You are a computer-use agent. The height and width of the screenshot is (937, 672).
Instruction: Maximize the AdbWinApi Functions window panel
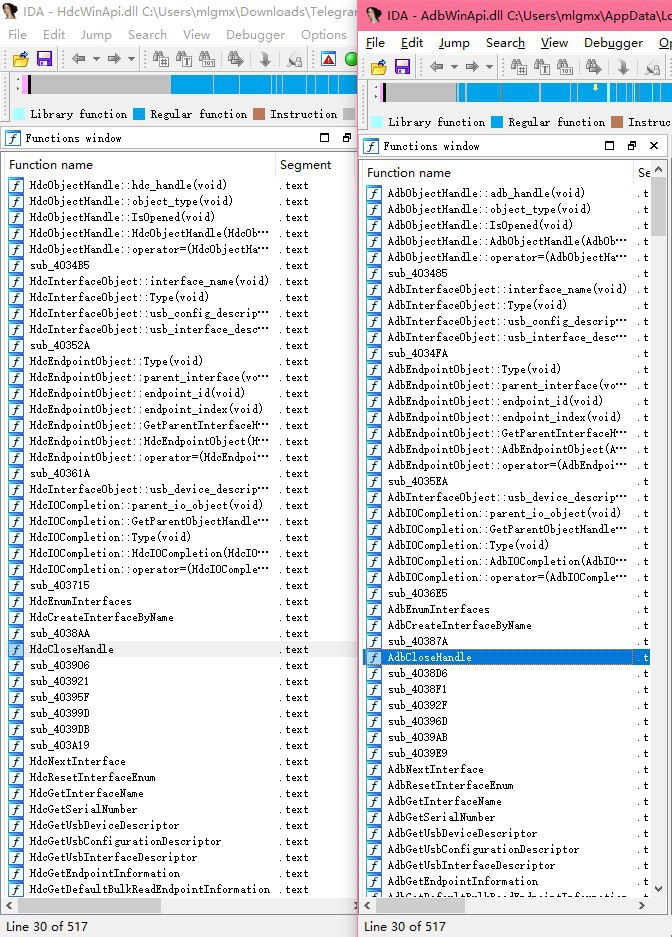coord(609,146)
